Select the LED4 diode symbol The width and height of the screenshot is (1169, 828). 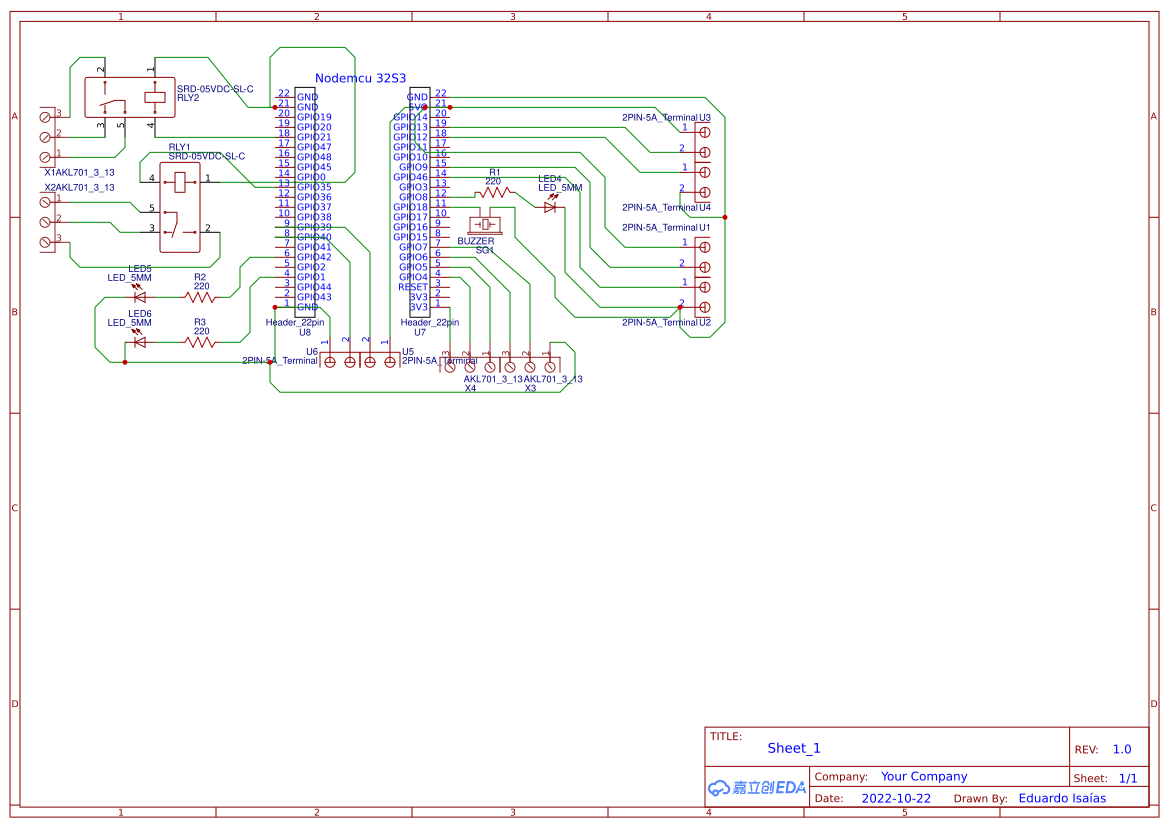pos(550,207)
